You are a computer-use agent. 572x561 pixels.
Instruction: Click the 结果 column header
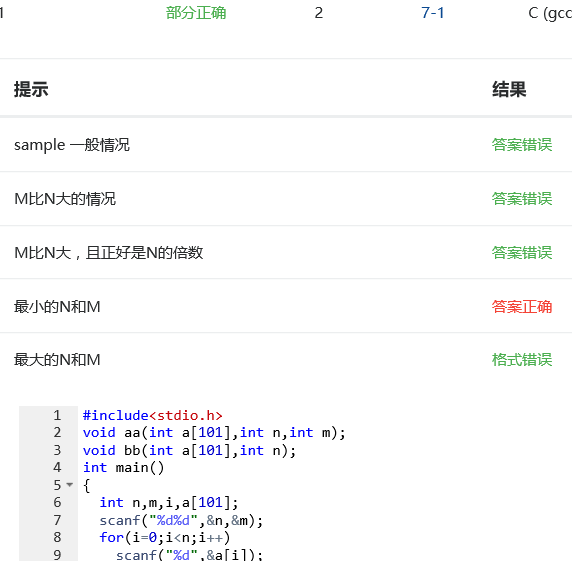click(509, 89)
